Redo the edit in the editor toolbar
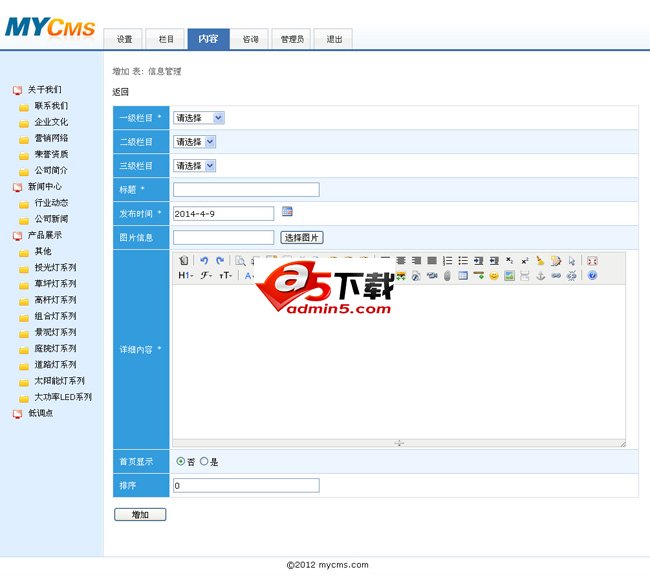Viewport: 650px width, 576px height. pyautogui.click(x=220, y=261)
